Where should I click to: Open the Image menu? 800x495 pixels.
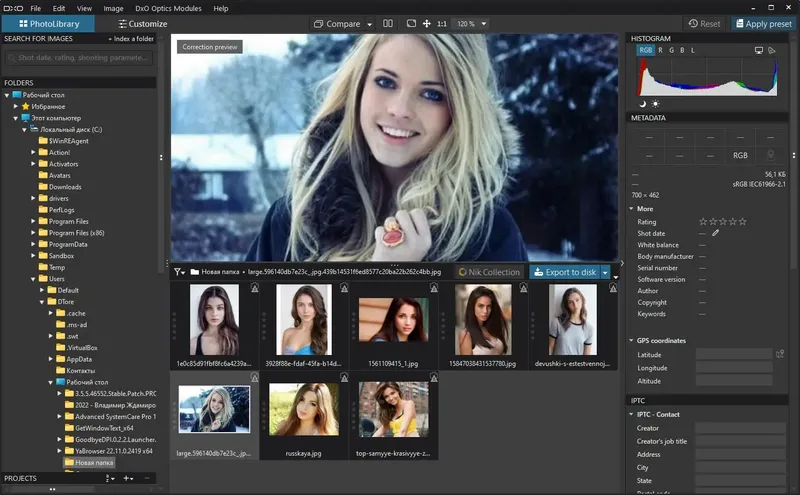click(113, 8)
